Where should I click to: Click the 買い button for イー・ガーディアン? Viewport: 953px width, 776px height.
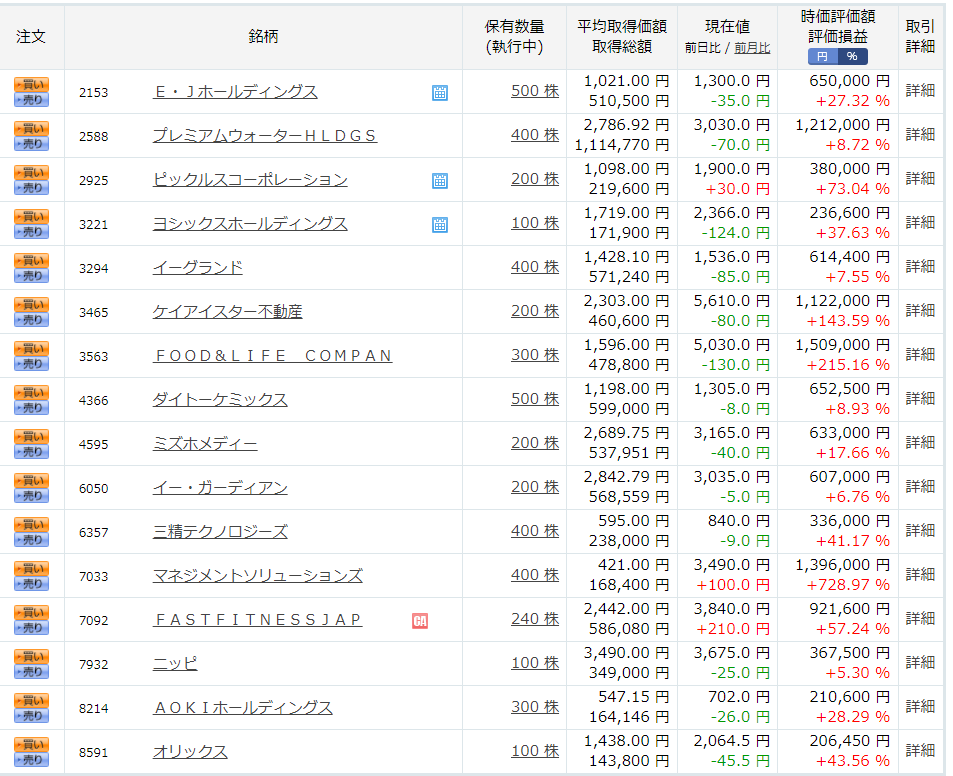click(32, 481)
